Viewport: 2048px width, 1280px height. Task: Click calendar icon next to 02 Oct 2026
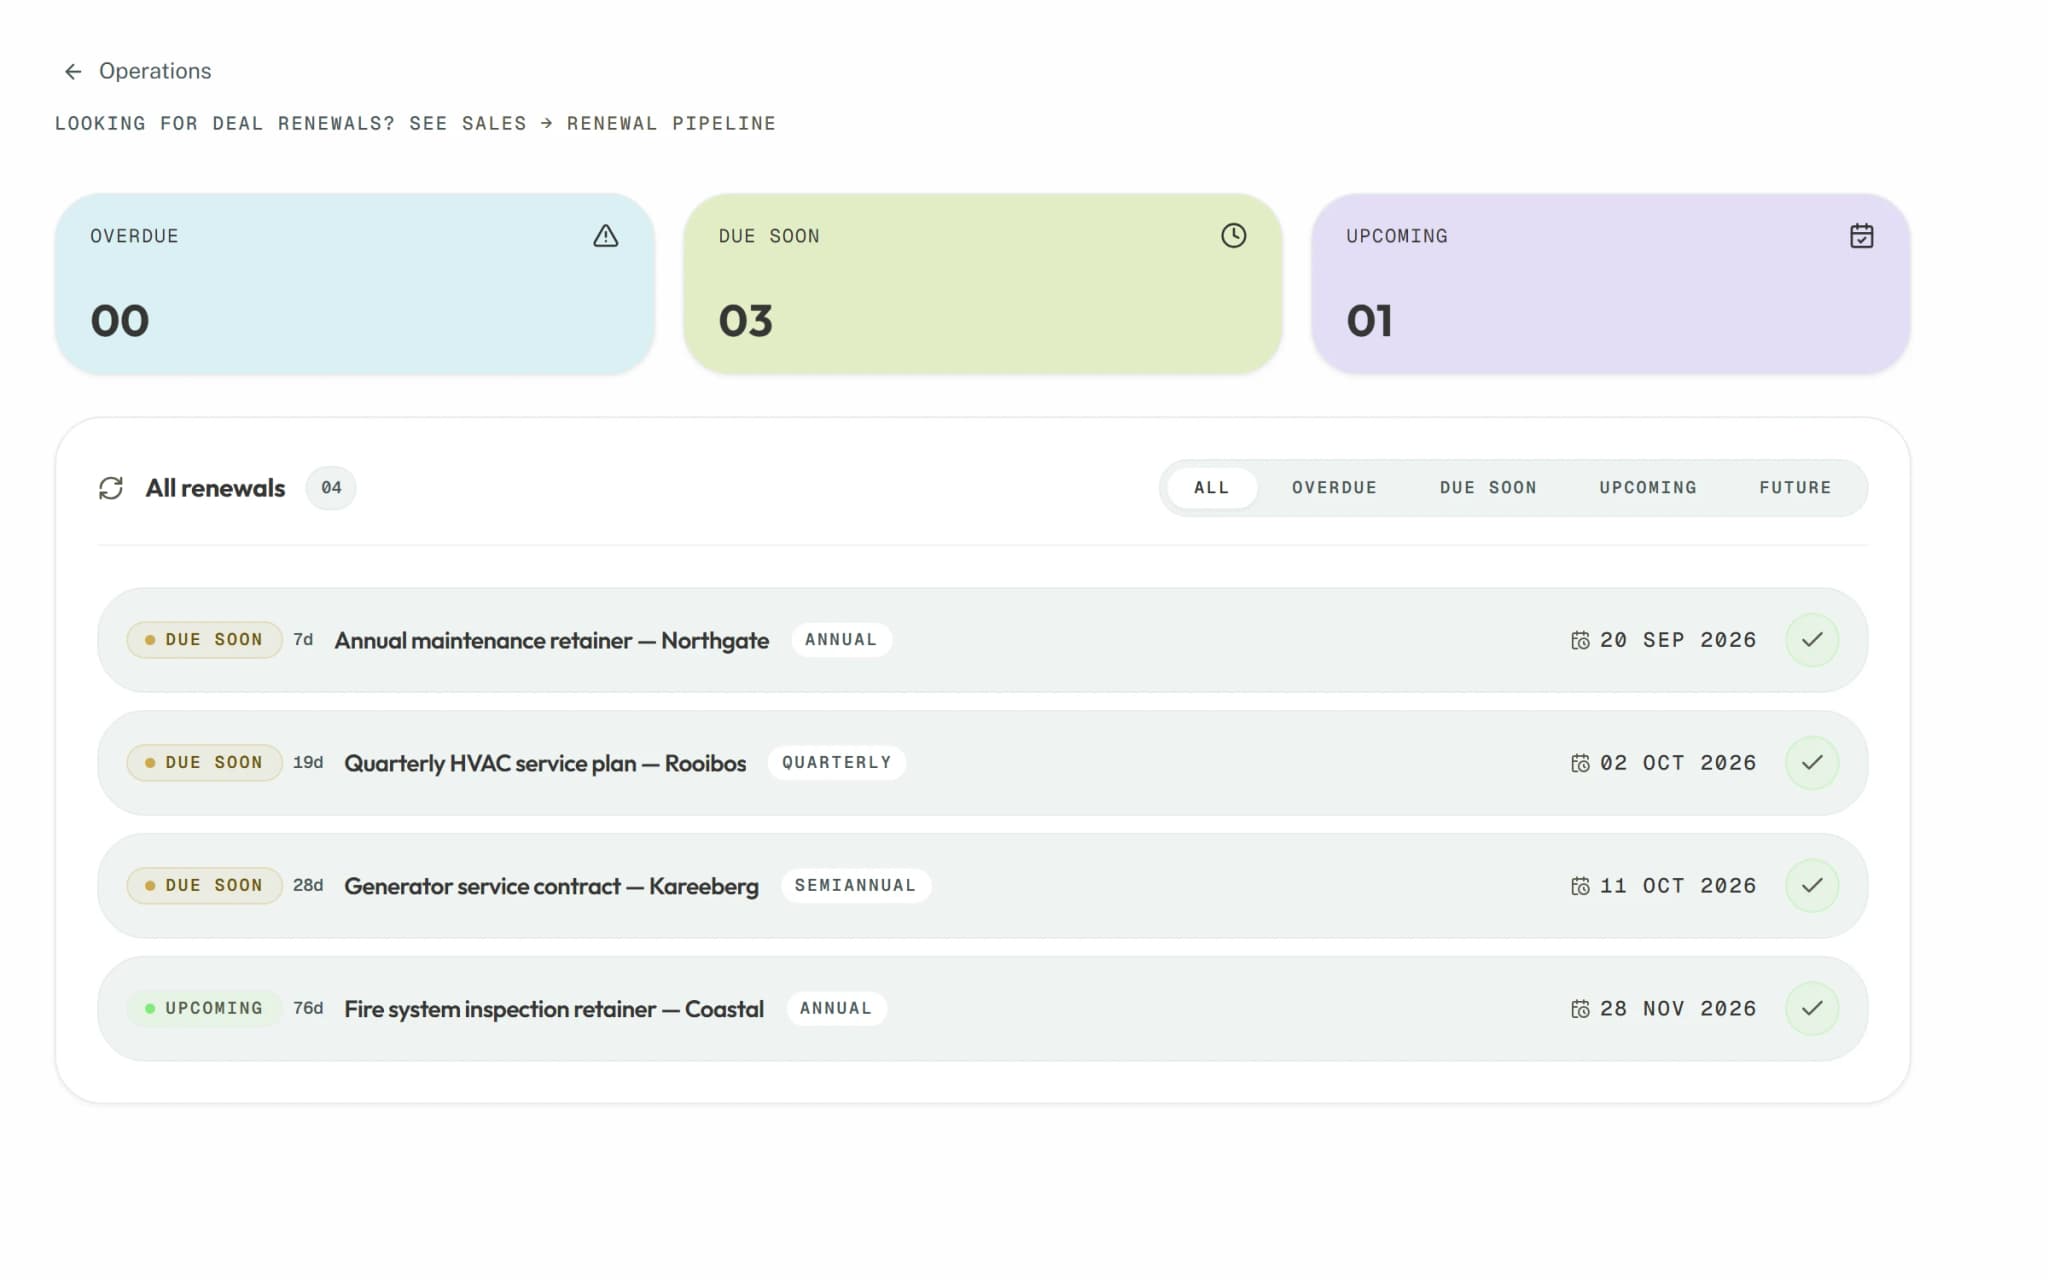point(1580,763)
